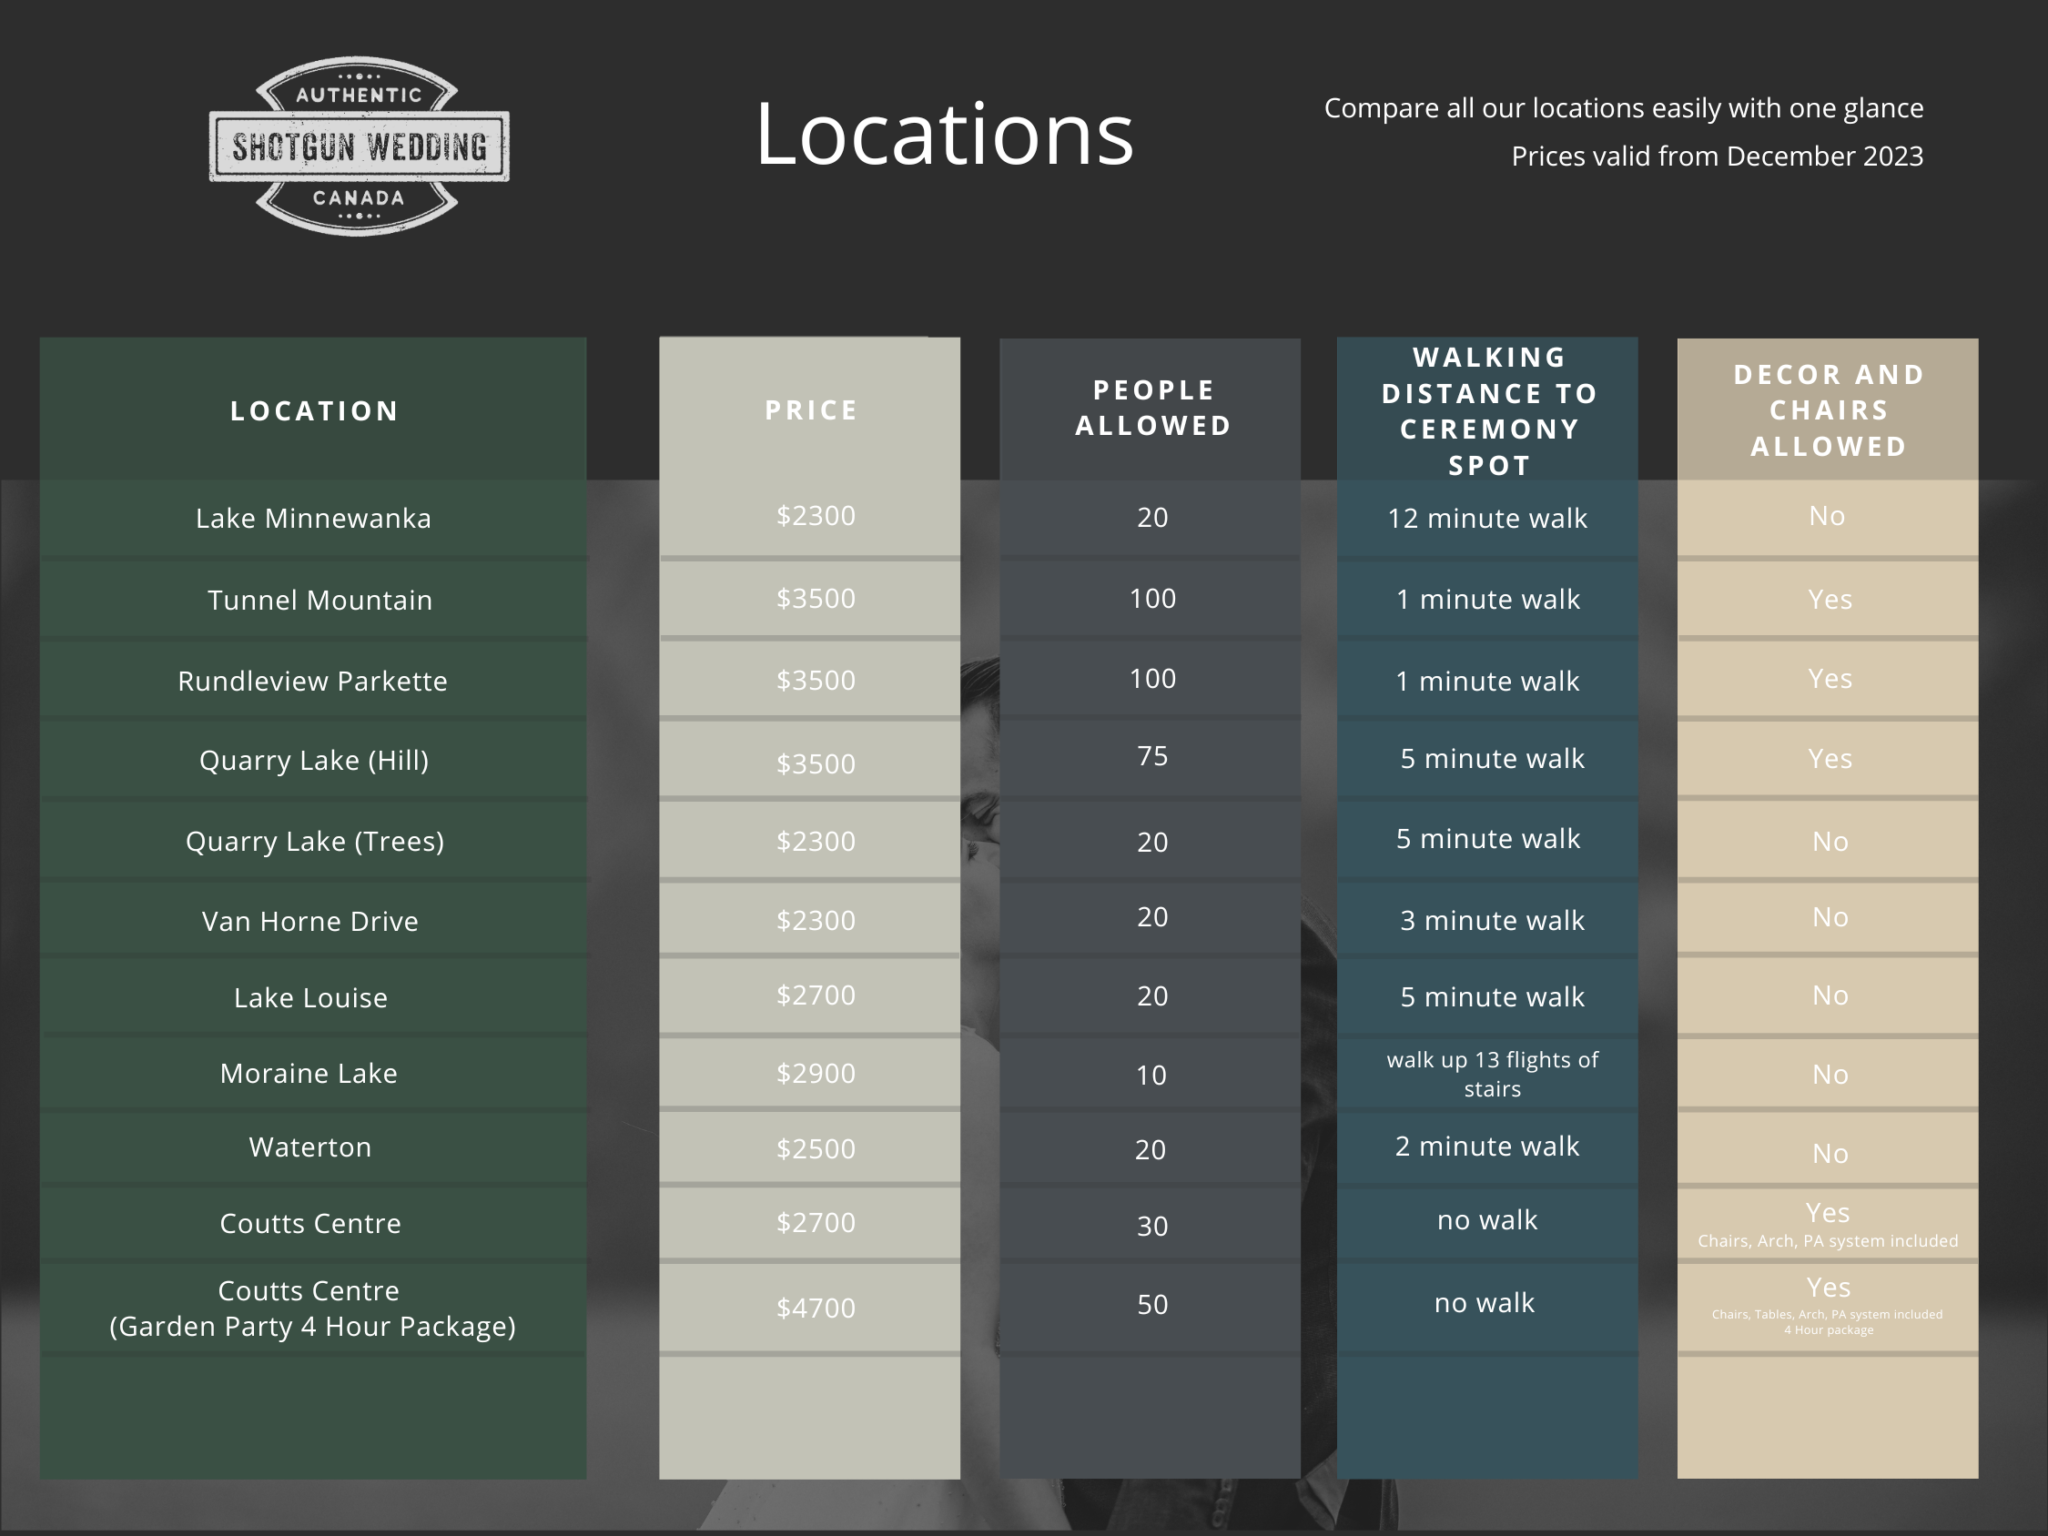
Task: Click the PRICE column header
Action: pyautogui.click(x=811, y=410)
